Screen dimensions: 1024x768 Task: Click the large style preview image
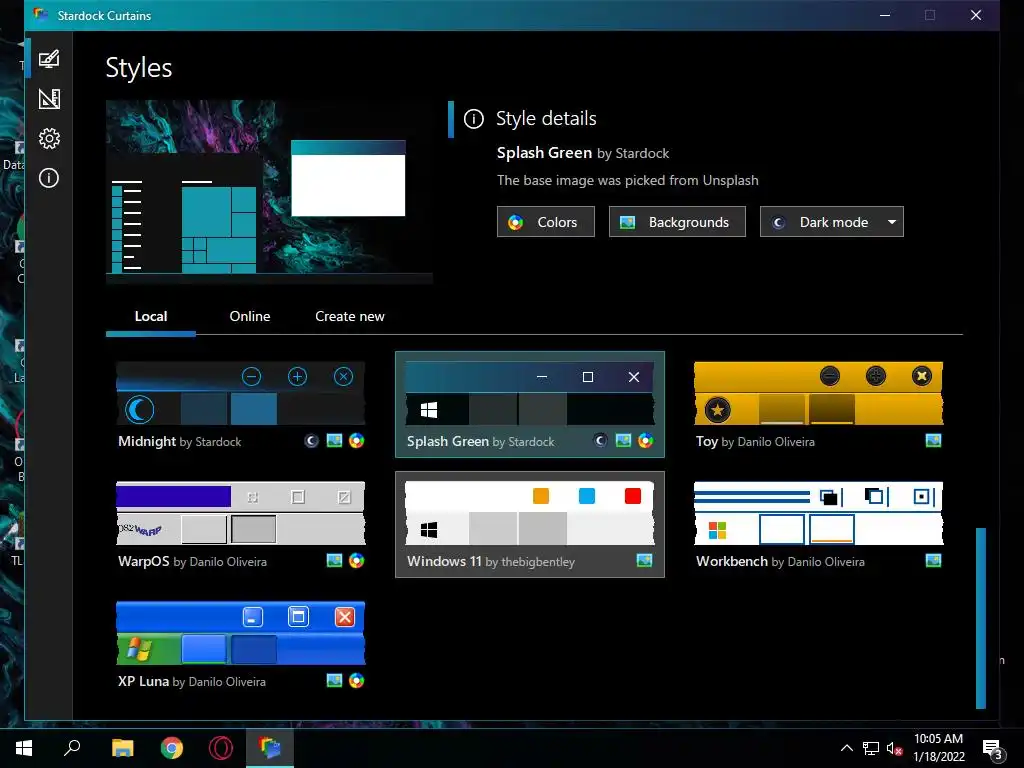point(269,192)
